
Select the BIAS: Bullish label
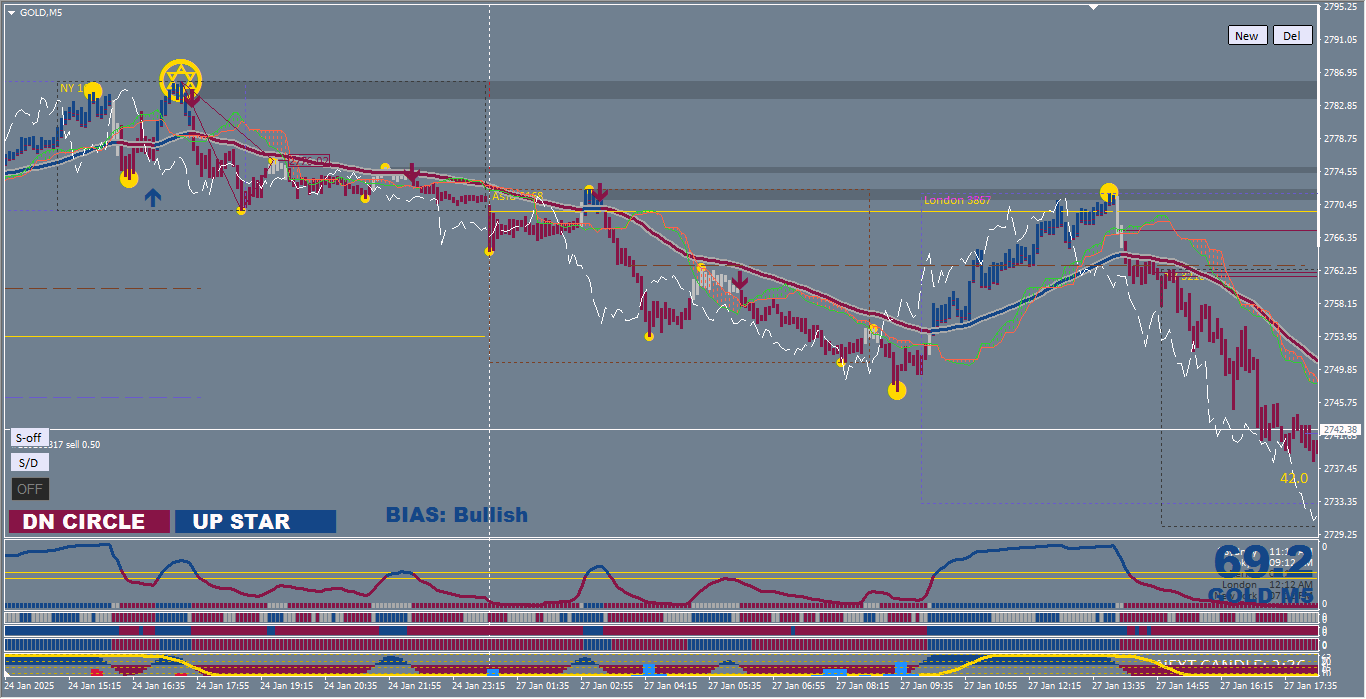click(x=456, y=515)
